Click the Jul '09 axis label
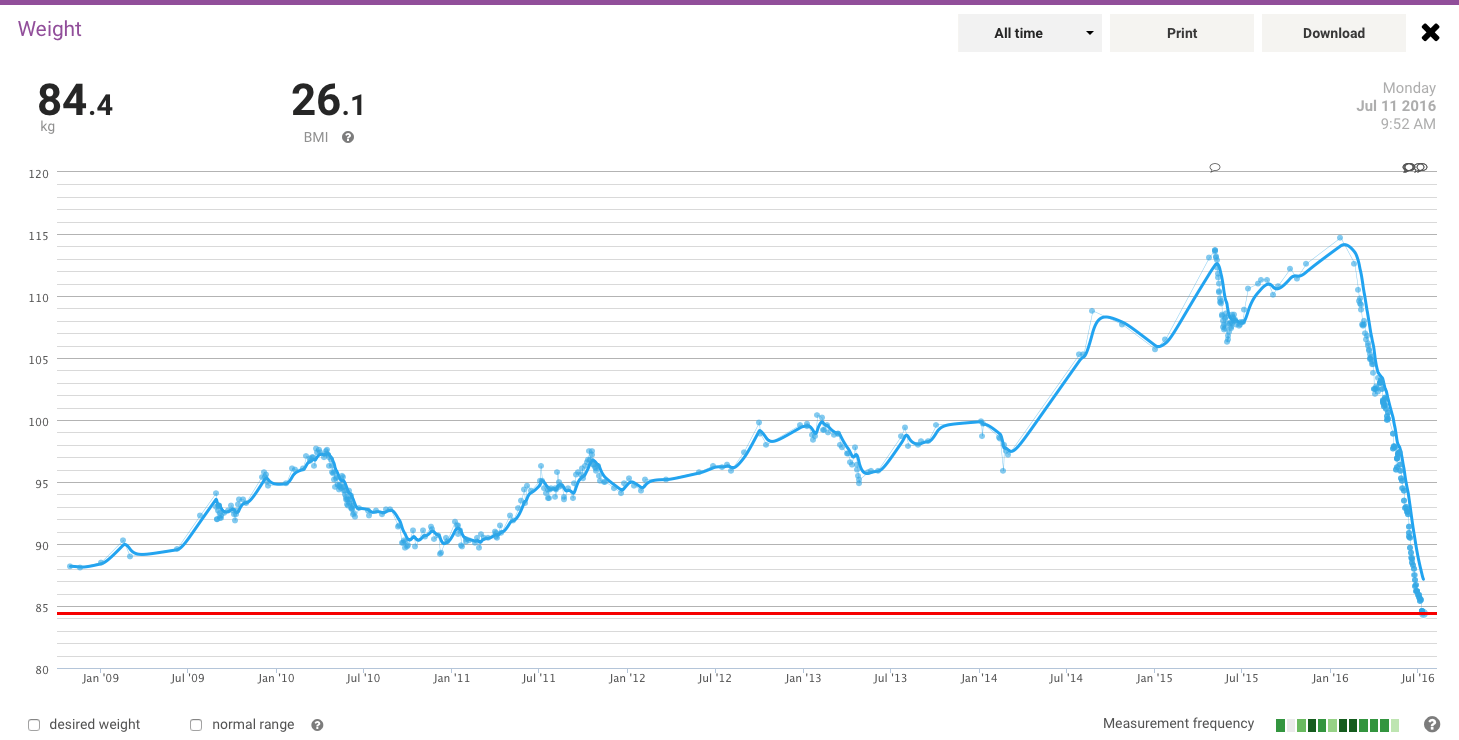This screenshot has height=740, width=1459. click(187, 679)
